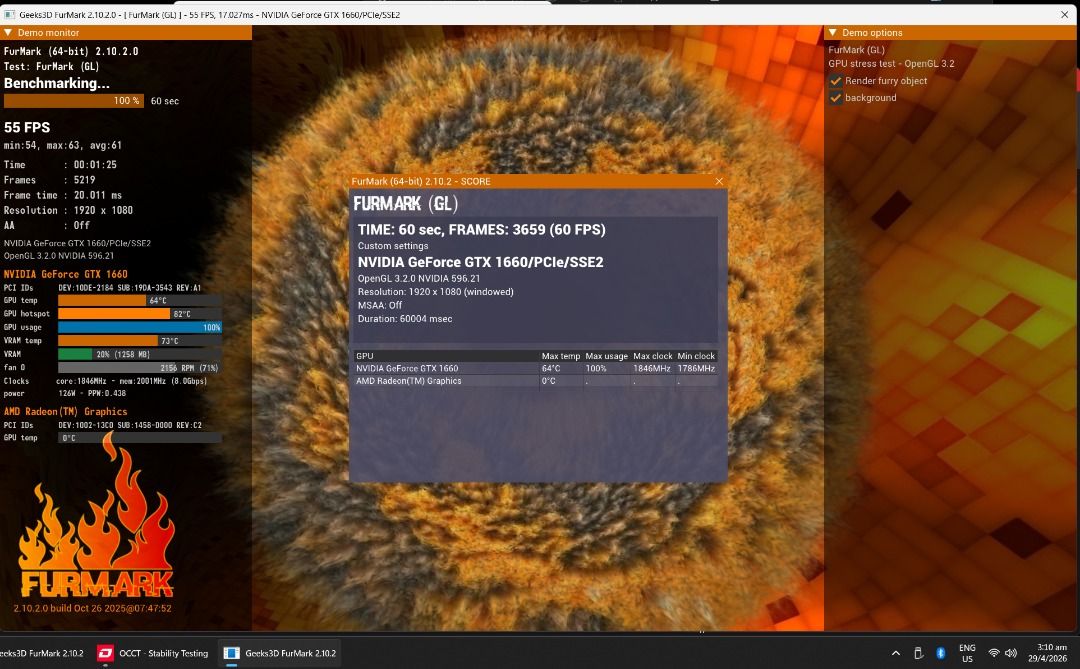
Task: Click the orange NVIDIA GeForce GTX 1660 heading
Action: click(x=65, y=274)
